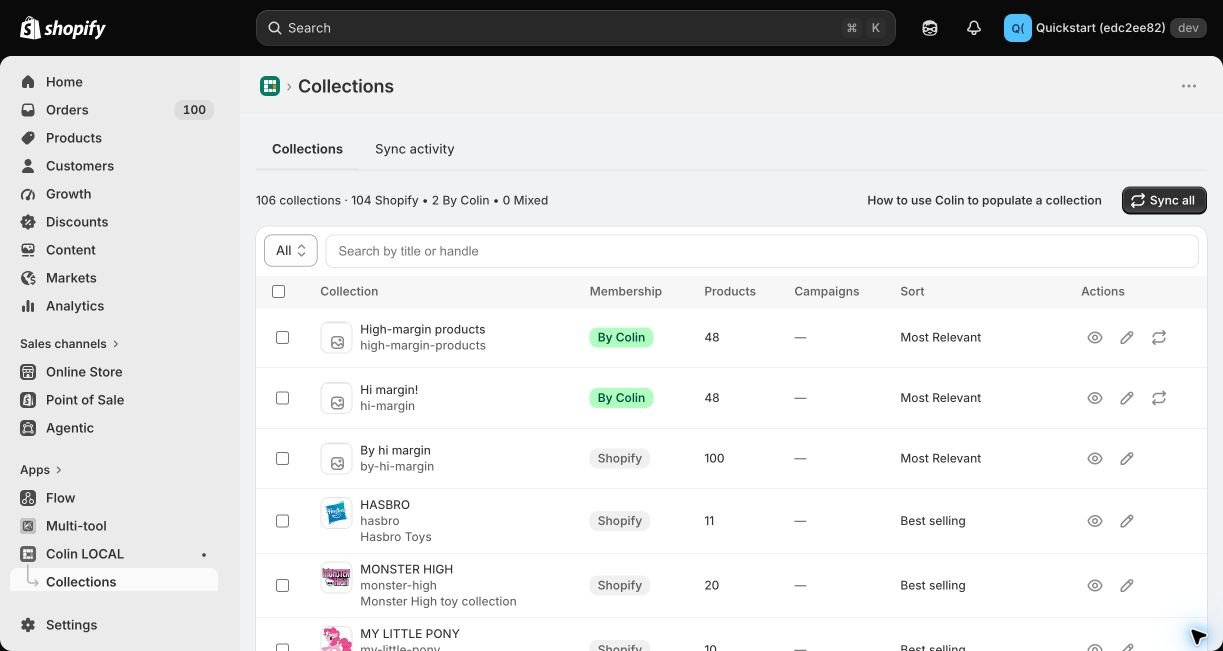Click the Multi-tool app icon
The width and height of the screenshot is (1223, 651).
coord(28,526)
